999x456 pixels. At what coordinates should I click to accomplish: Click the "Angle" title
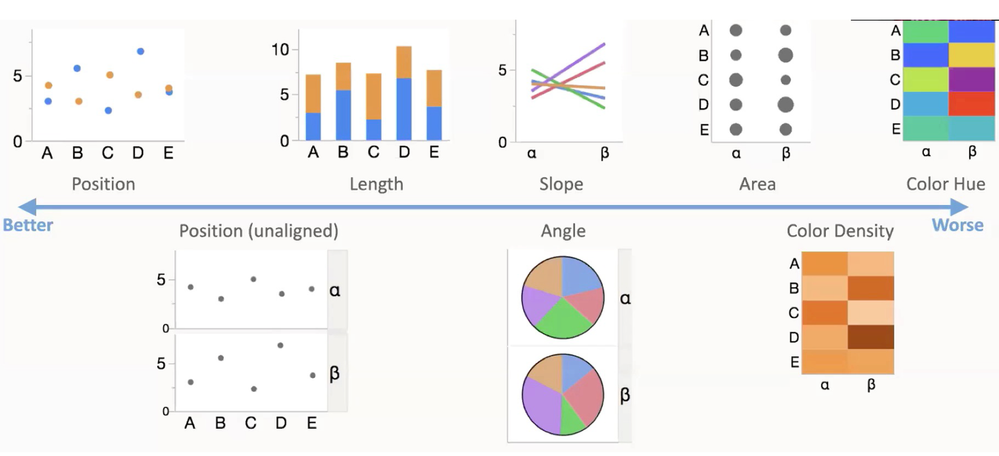[x=561, y=231]
